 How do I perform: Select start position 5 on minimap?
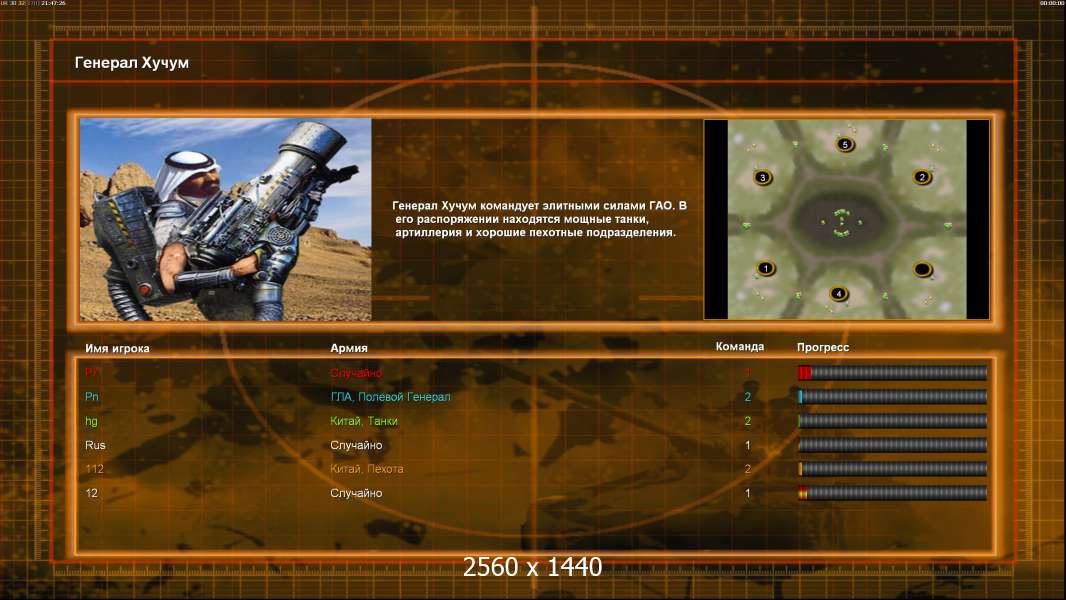click(x=845, y=145)
